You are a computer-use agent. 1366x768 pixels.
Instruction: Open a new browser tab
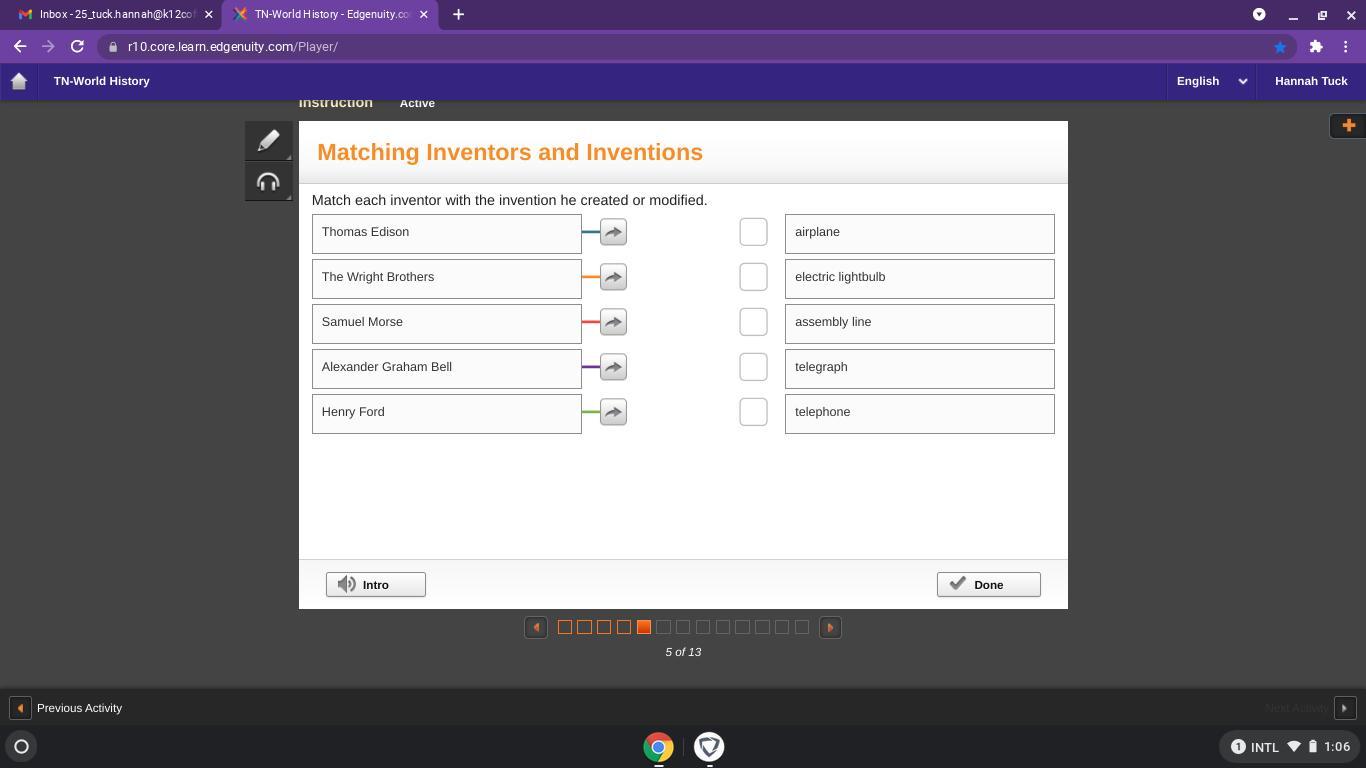pyautogui.click(x=458, y=15)
